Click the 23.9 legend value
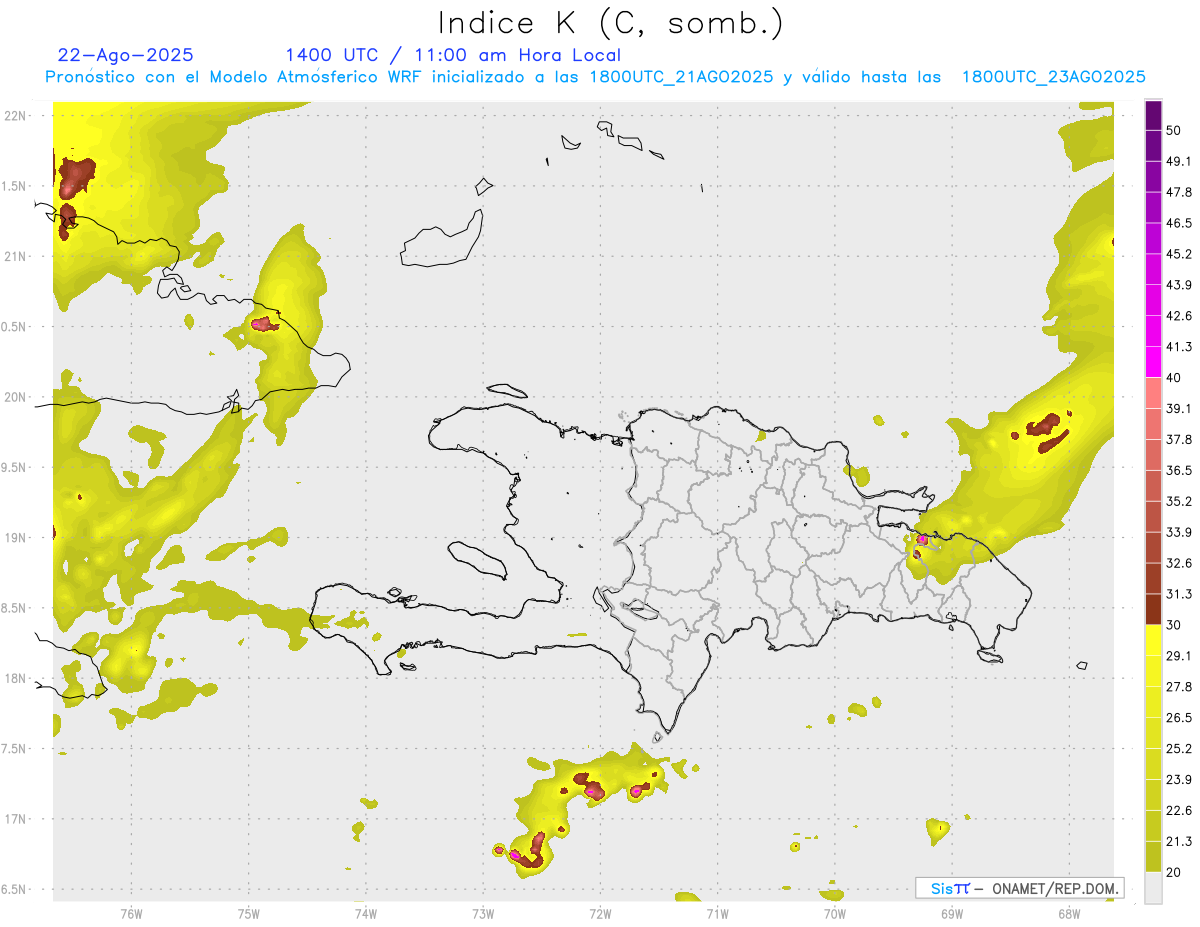 tap(1178, 780)
